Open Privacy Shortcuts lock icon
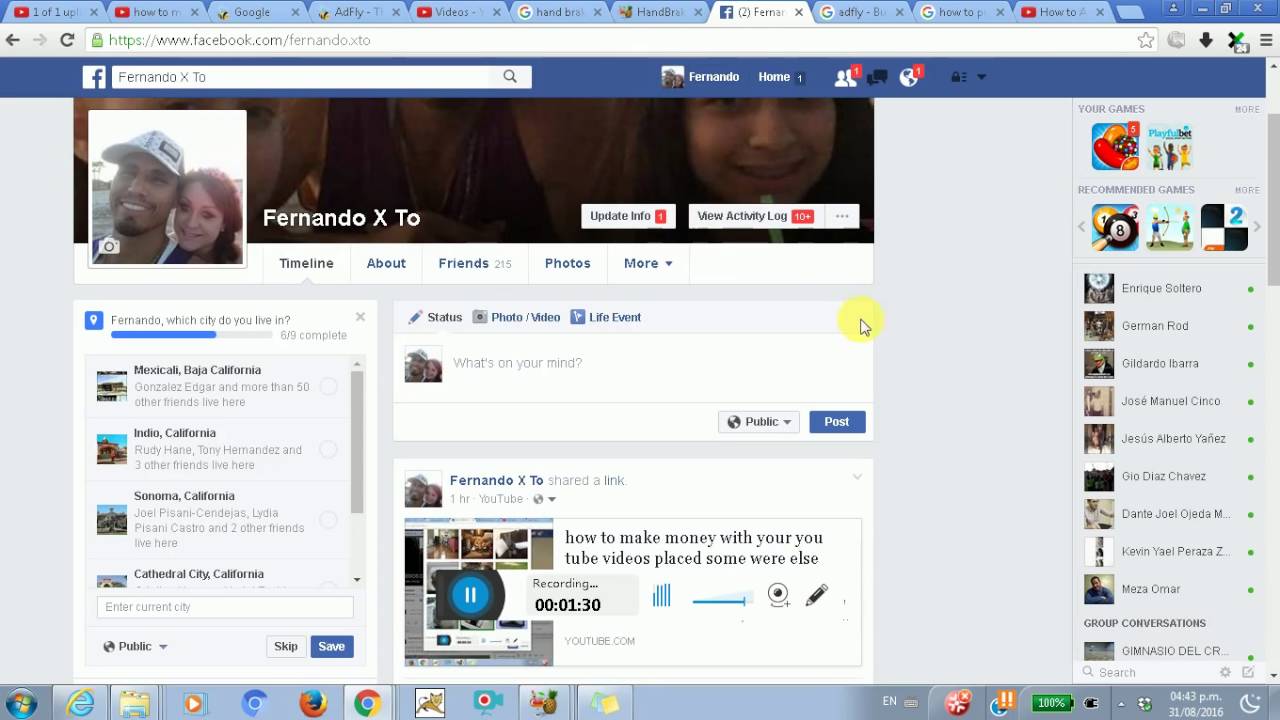The width and height of the screenshot is (1280, 720). 958,77
